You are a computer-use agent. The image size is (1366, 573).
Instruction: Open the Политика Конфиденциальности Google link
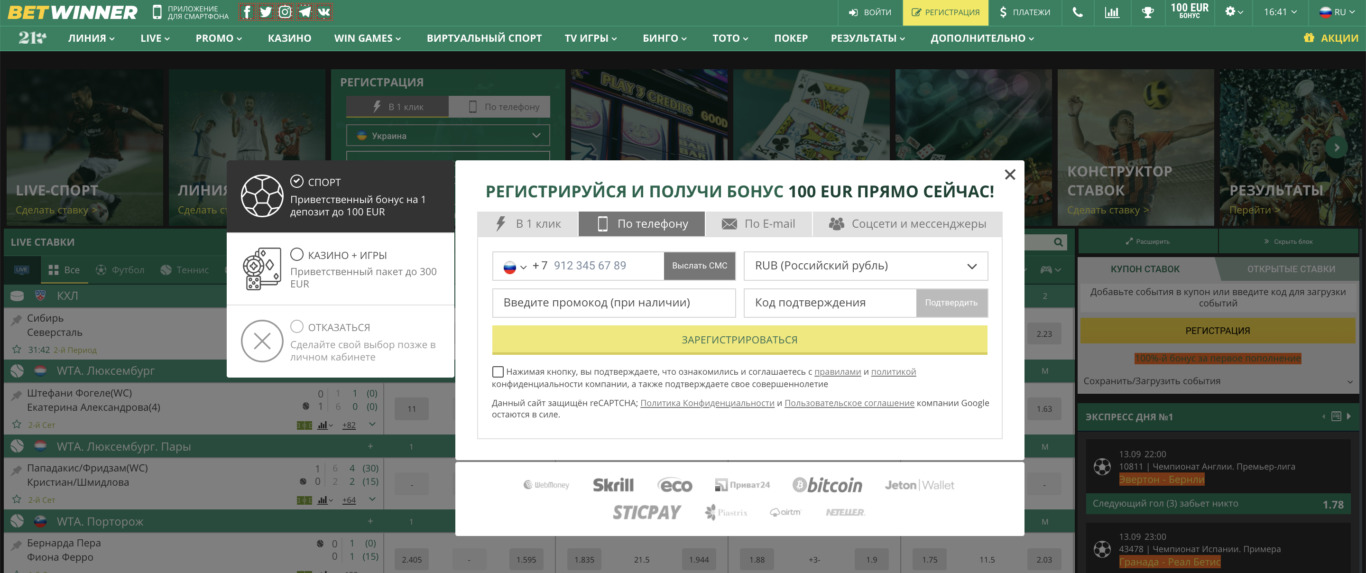point(707,403)
